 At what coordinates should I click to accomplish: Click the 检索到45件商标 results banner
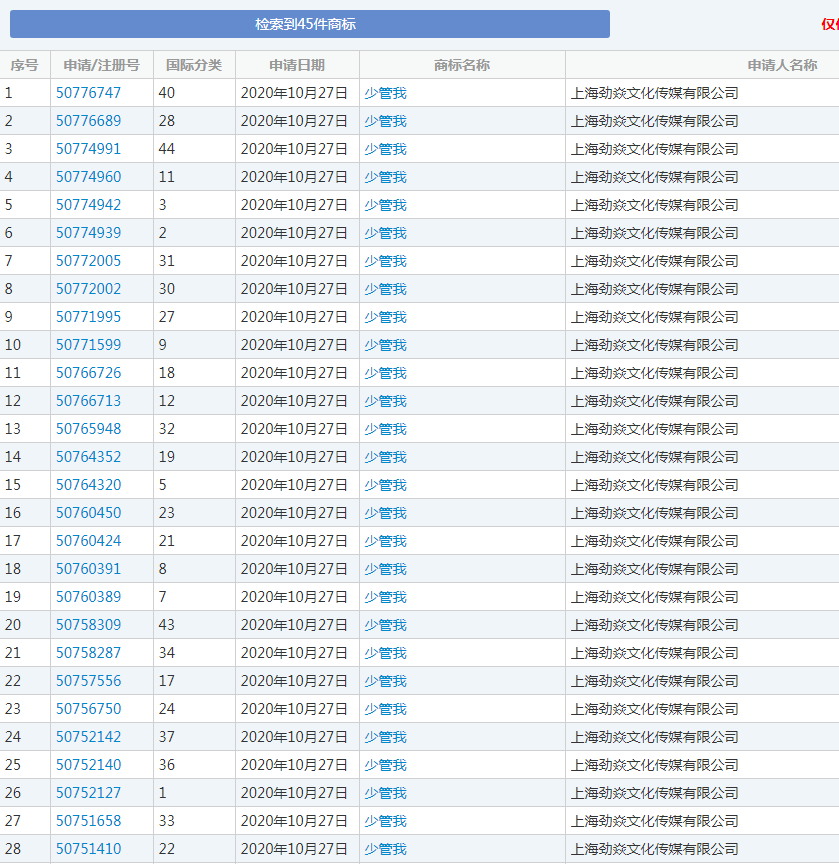point(309,24)
